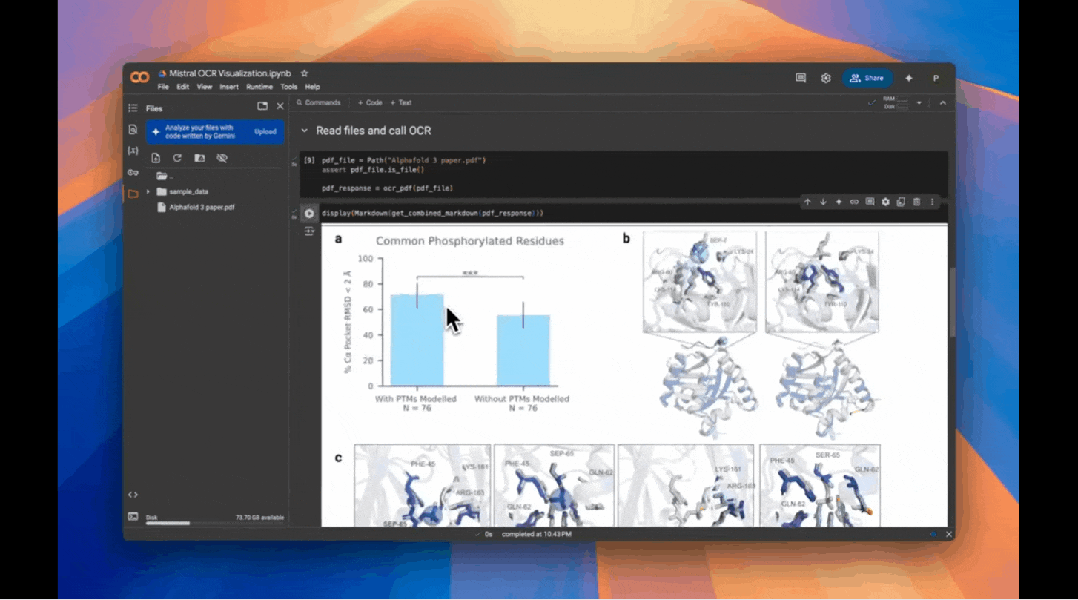The height and width of the screenshot is (600, 1078).
Task: Open variables sidebar icon
Action: pos(133,151)
